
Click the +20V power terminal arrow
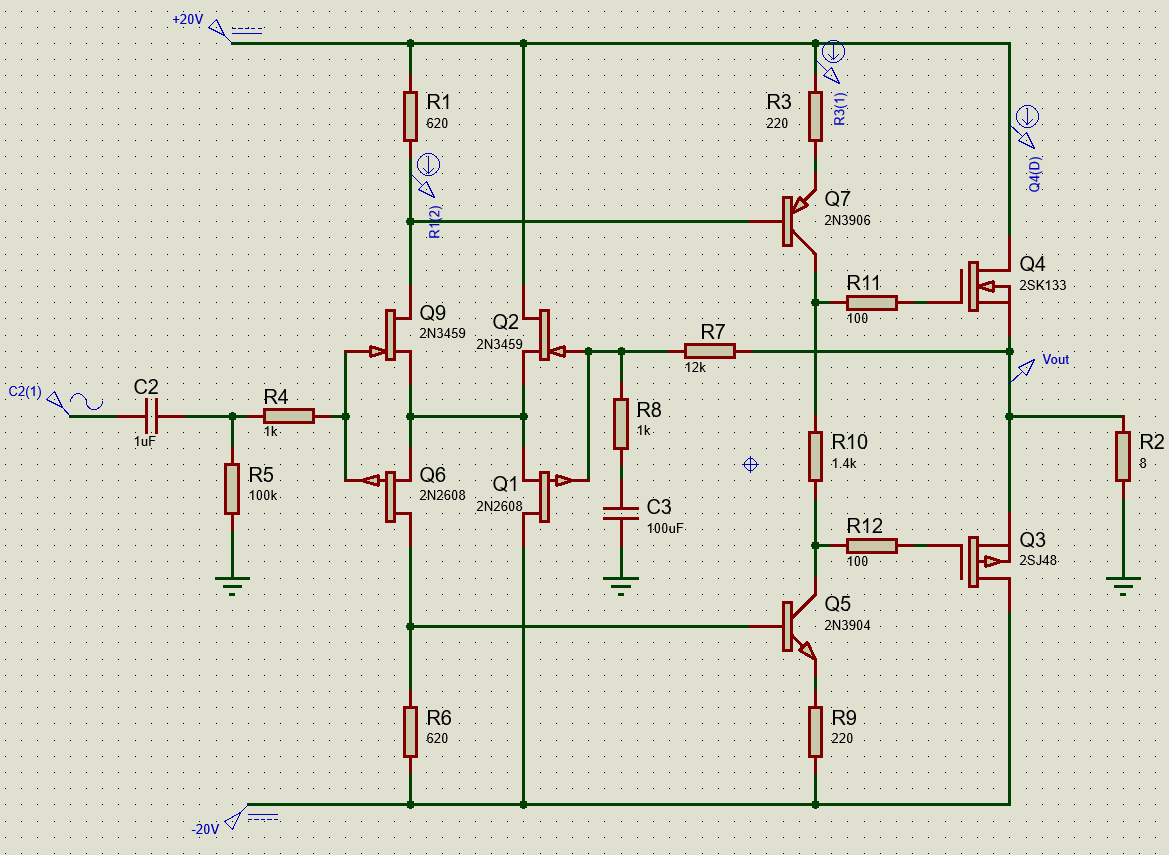(219, 31)
